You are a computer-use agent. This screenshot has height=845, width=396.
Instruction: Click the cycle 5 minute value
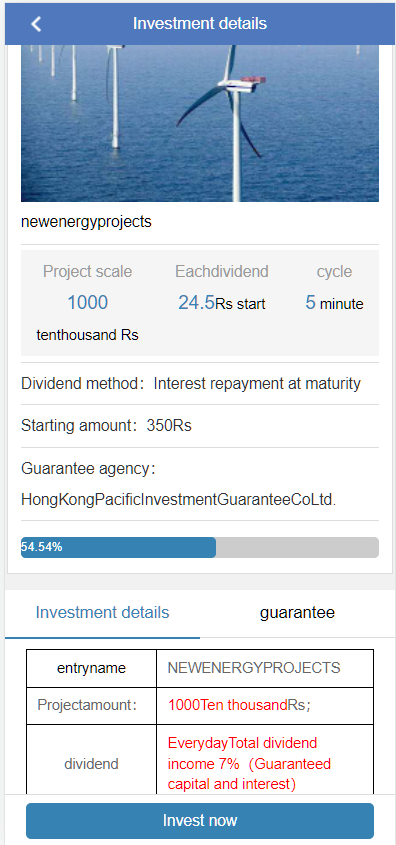pos(334,303)
